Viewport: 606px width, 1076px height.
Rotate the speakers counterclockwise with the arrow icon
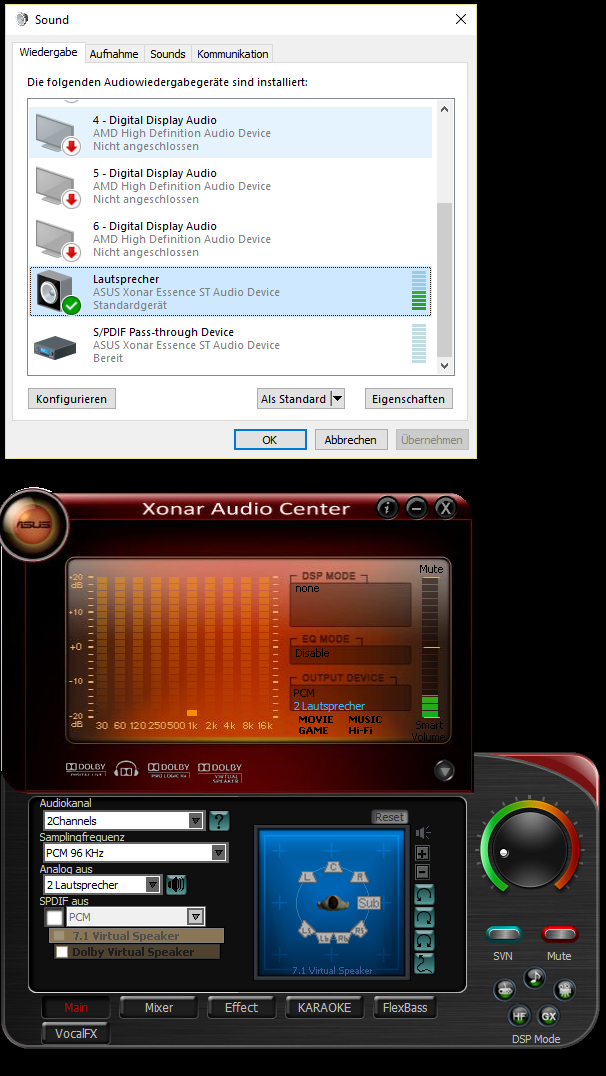point(424,894)
